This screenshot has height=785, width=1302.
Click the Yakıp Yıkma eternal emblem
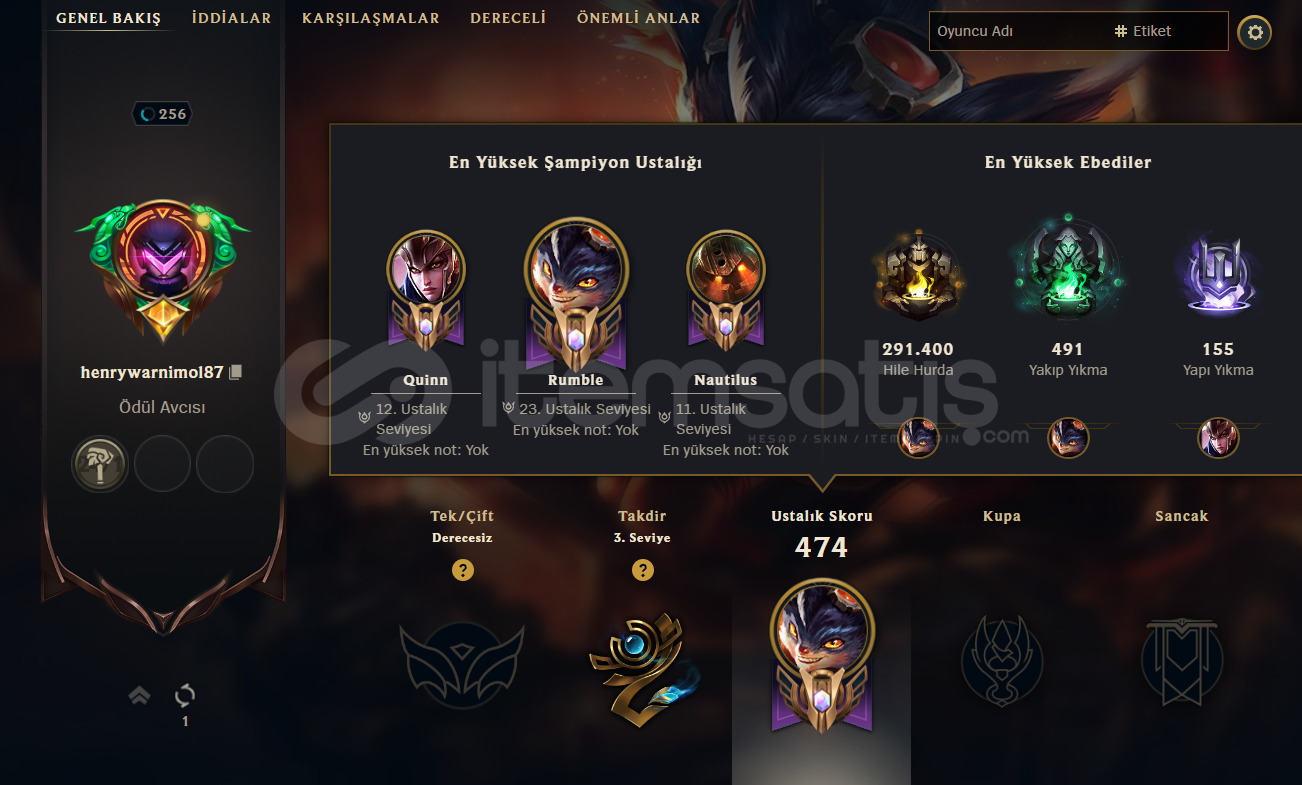click(x=1068, y=270)
